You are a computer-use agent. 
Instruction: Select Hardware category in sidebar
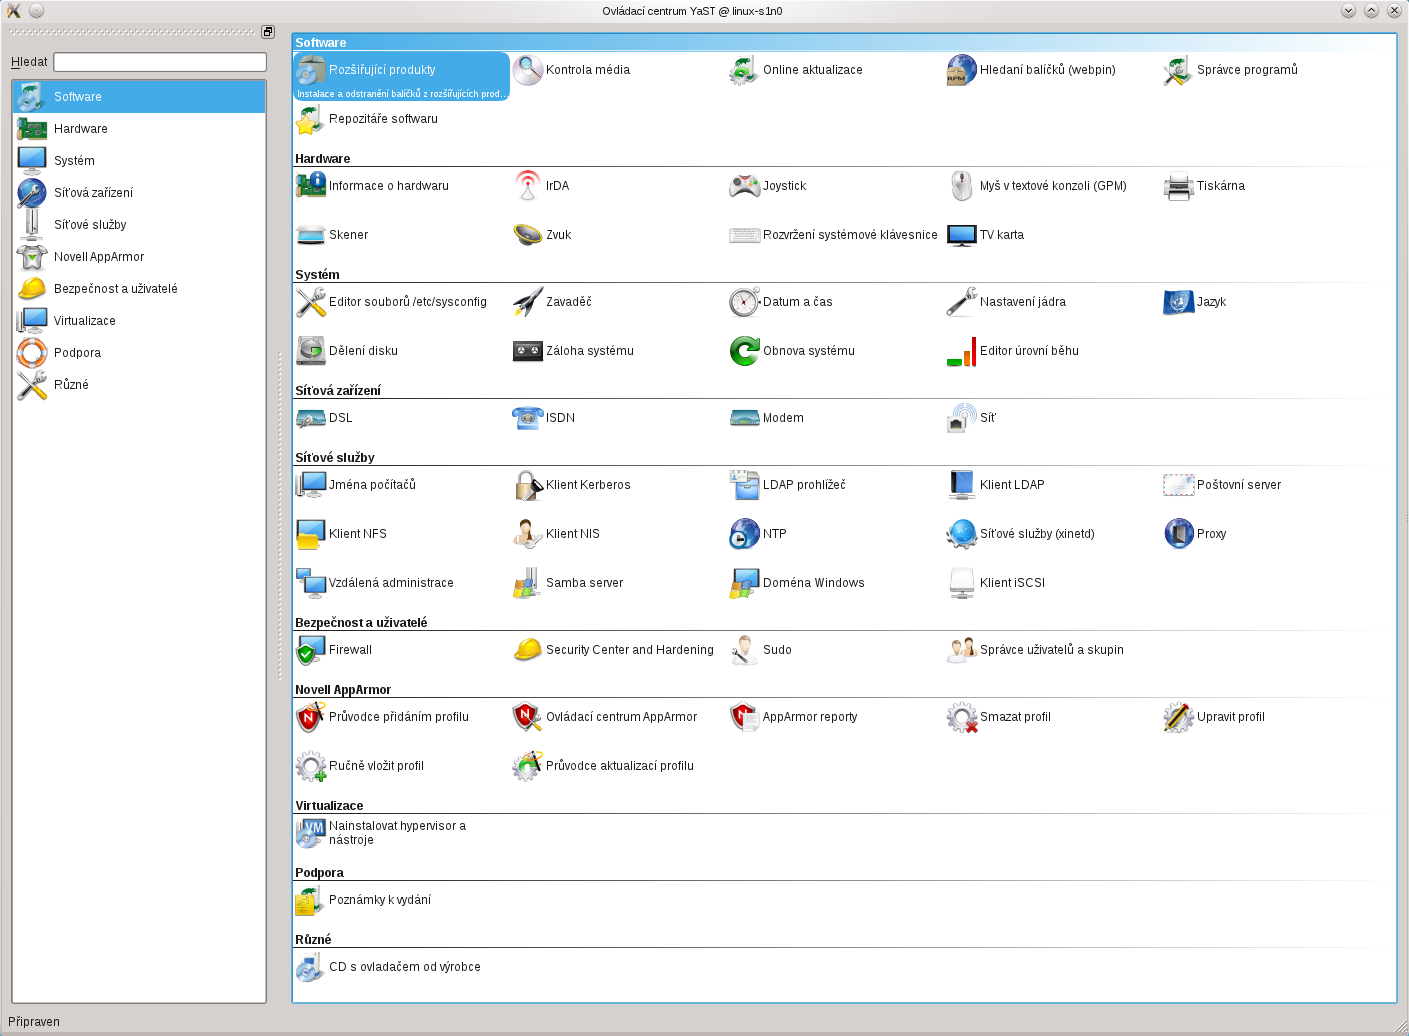139,129
